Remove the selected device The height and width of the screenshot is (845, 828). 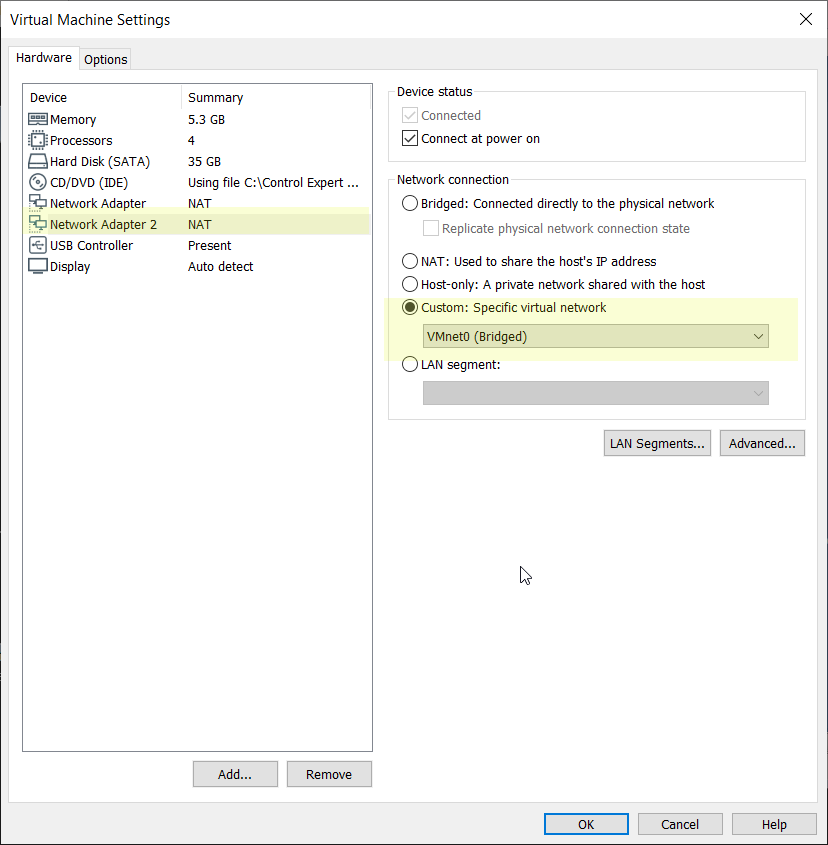(329, 774)
